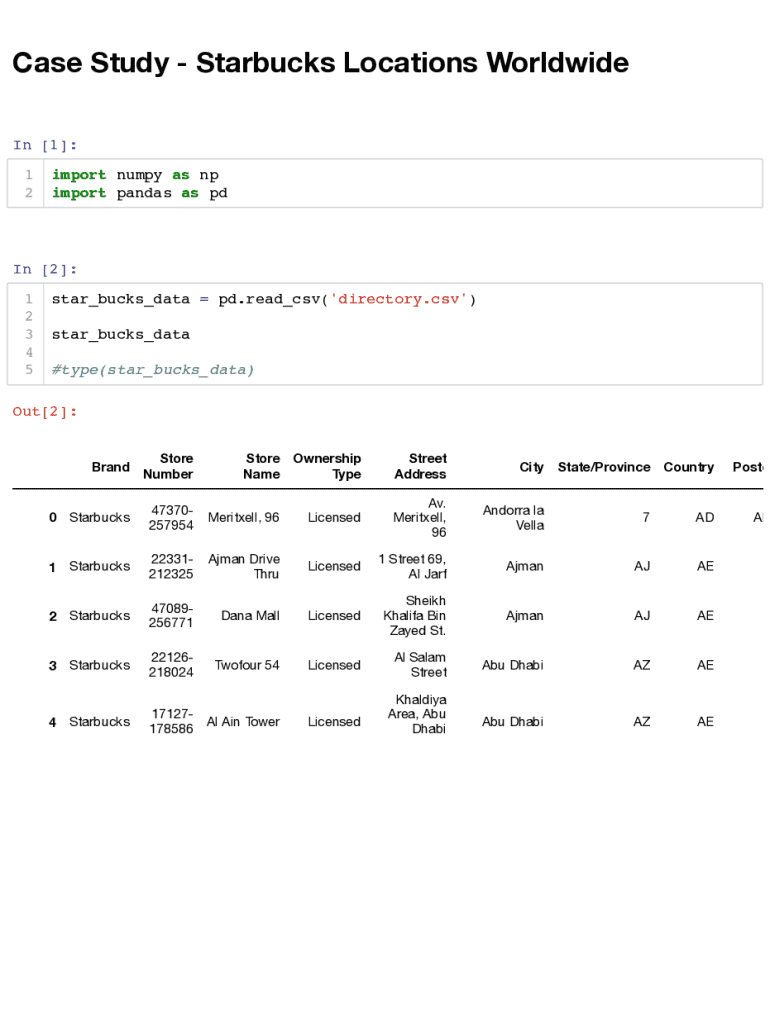Click State 'AZ' in the Twofour 54 row
The width and height of the screenshot is (770, 1024).
click(642, 665)
